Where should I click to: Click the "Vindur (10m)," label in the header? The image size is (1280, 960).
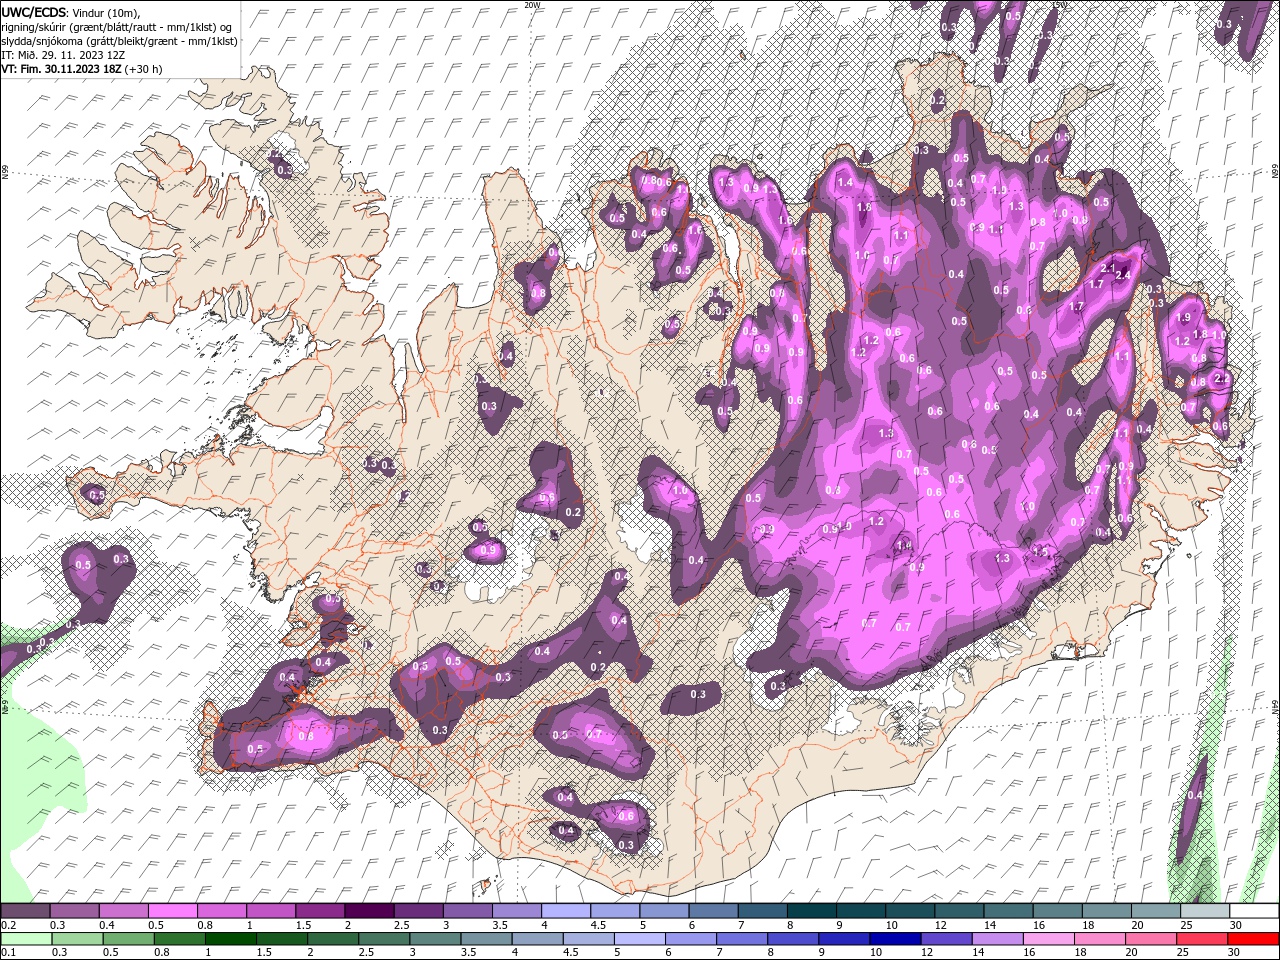pos(107,12)
